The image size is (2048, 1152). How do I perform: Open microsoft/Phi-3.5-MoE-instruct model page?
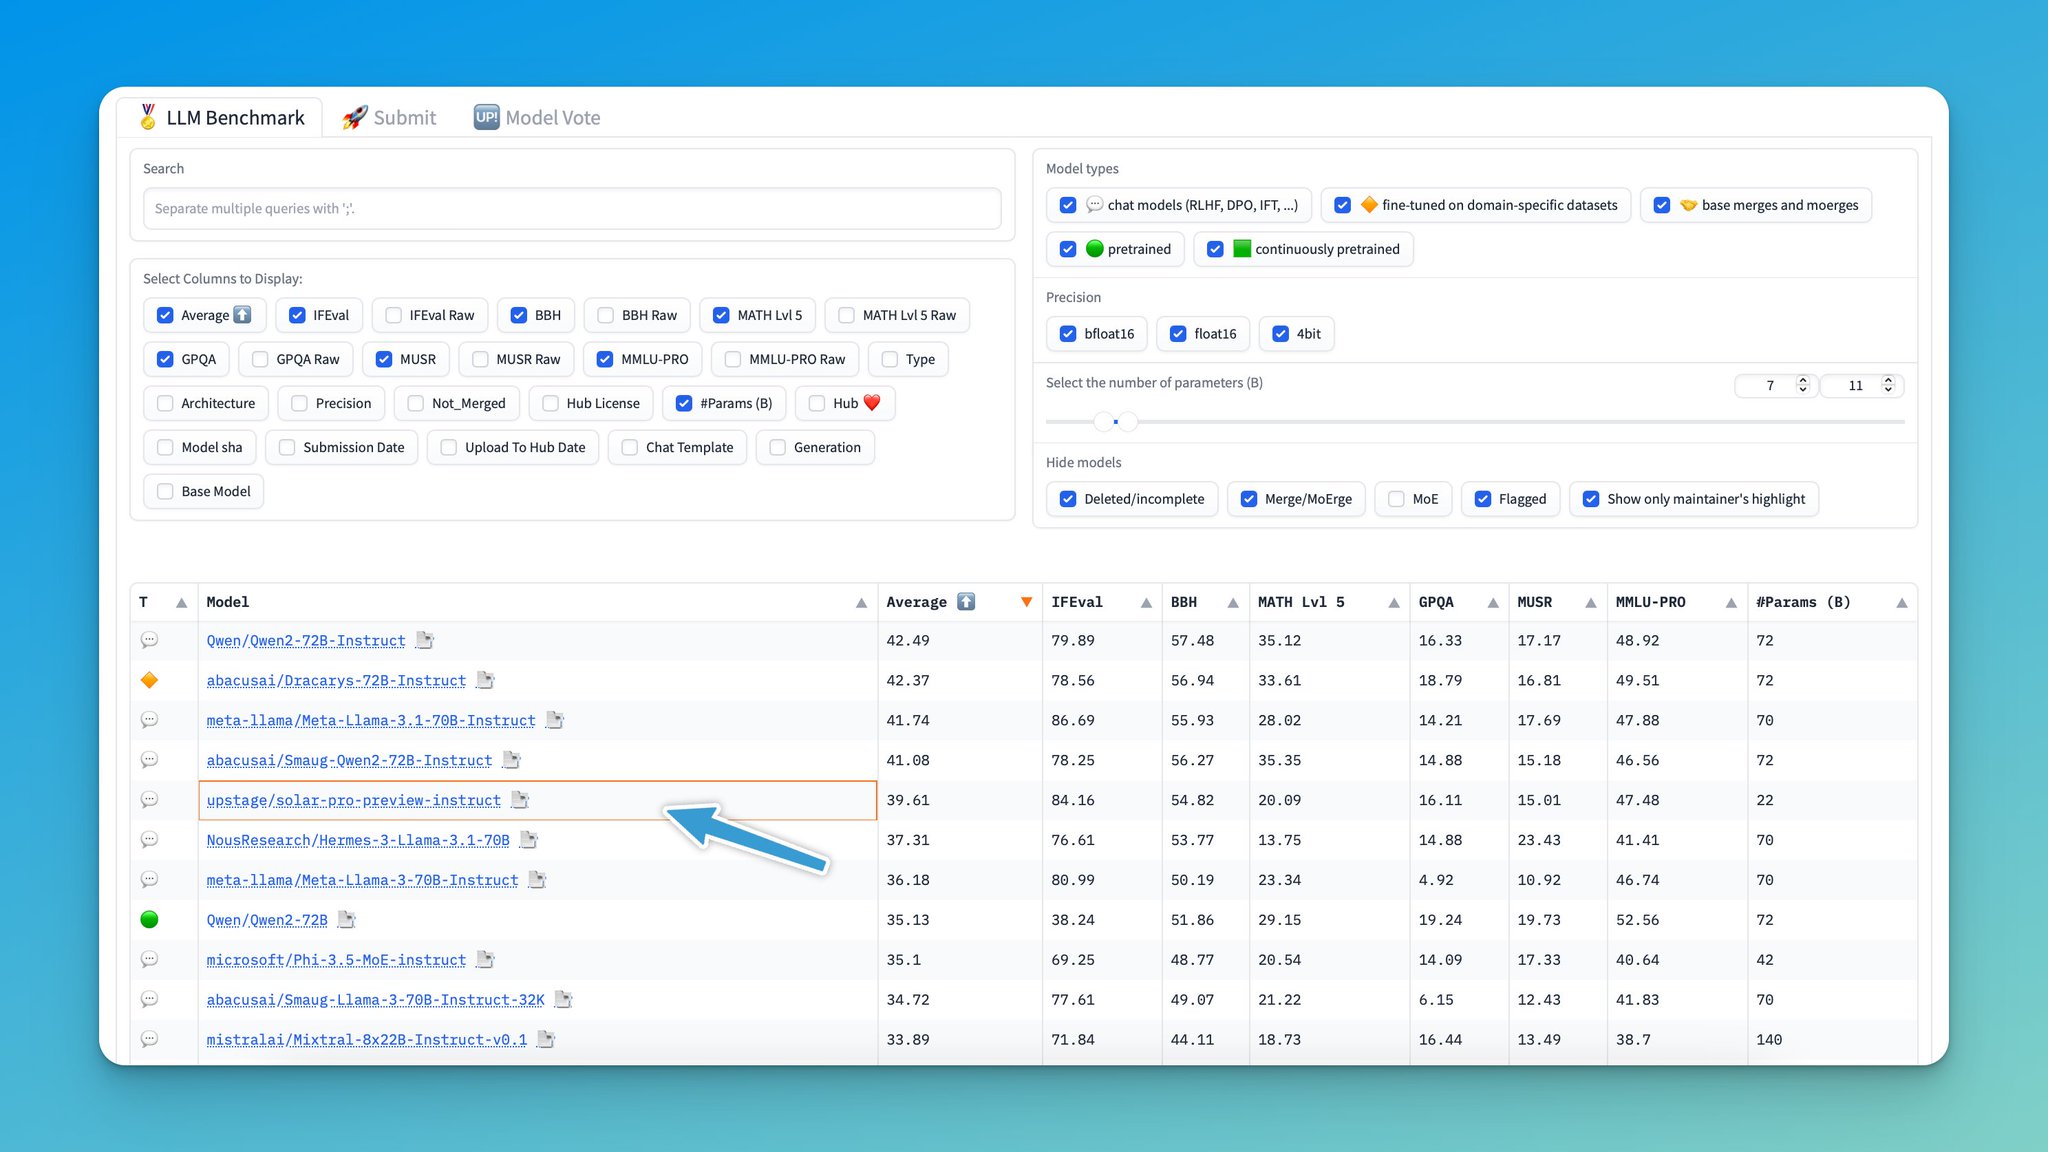point(336,961)
